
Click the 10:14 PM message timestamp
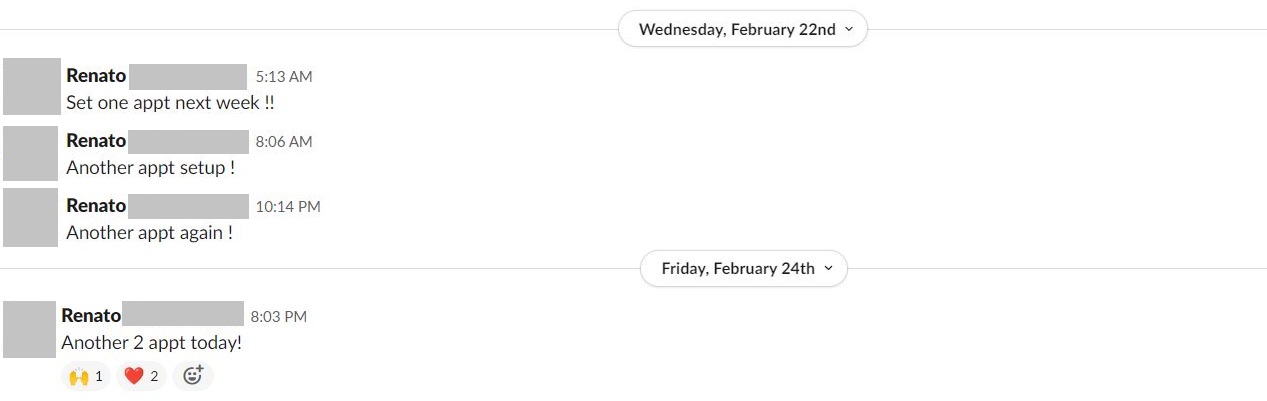[x=288, y=207]
